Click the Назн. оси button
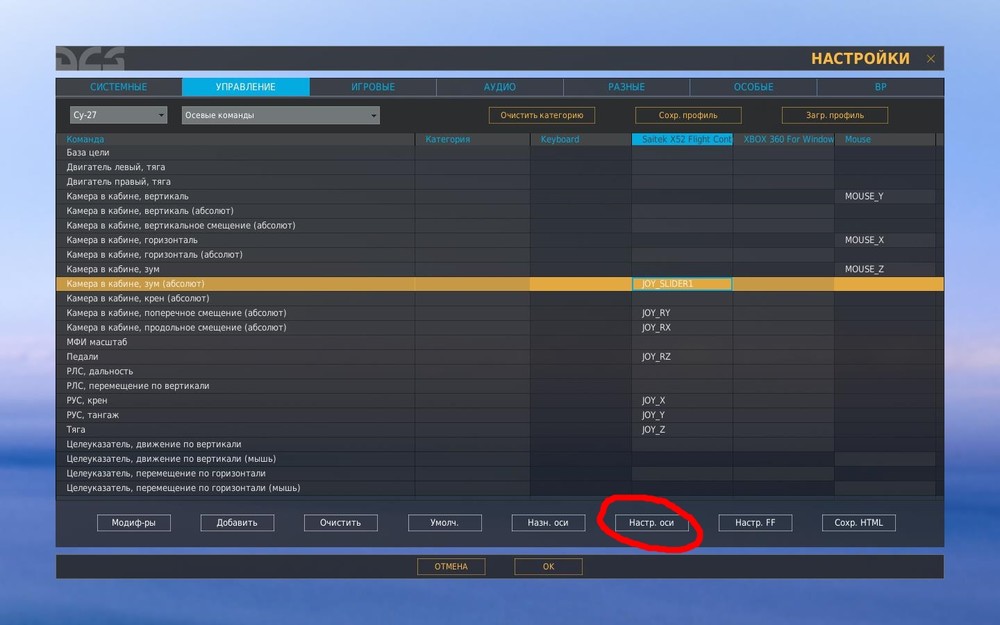The width and height of the screenshot is (1000, 625). point(548,523)
